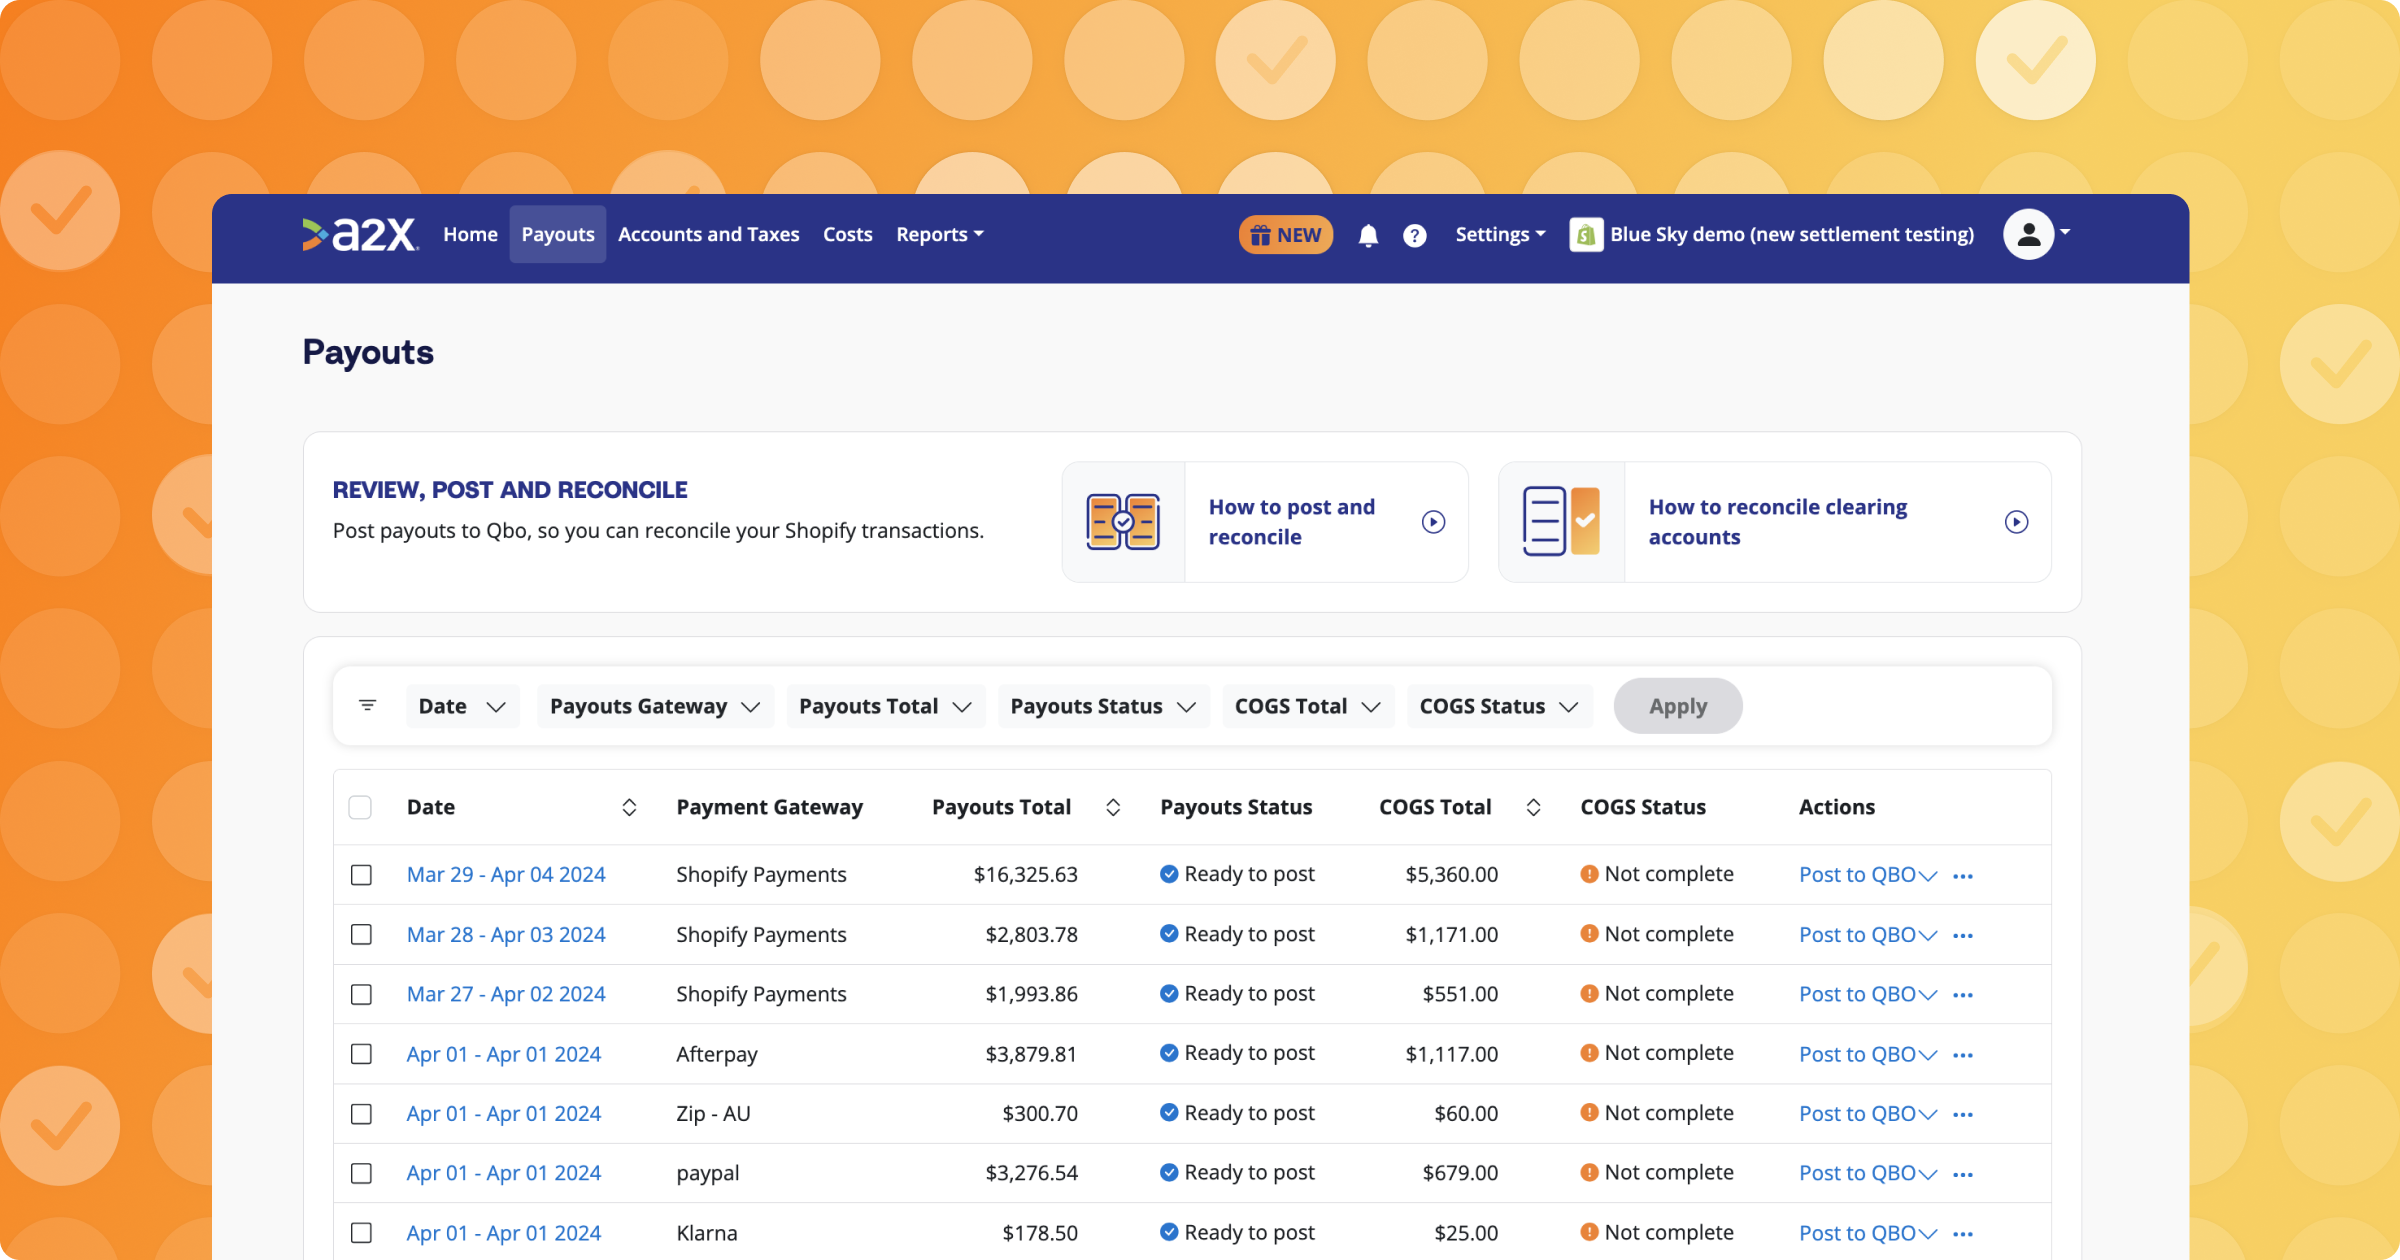Image resolution: width=2400 pixels, height=1260 pixels.
Task: Sort by the COGS Total column arrows
Action: click(1533, 807)
